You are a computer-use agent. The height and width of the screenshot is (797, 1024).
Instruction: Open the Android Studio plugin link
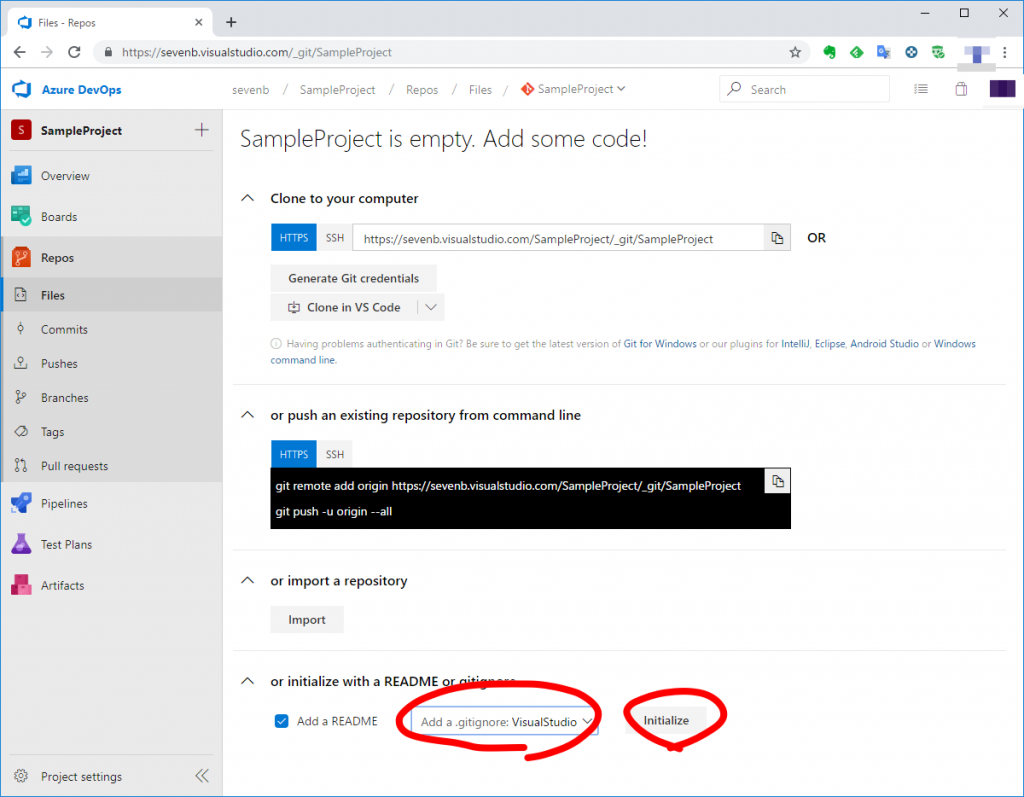(x=884, y=344)
